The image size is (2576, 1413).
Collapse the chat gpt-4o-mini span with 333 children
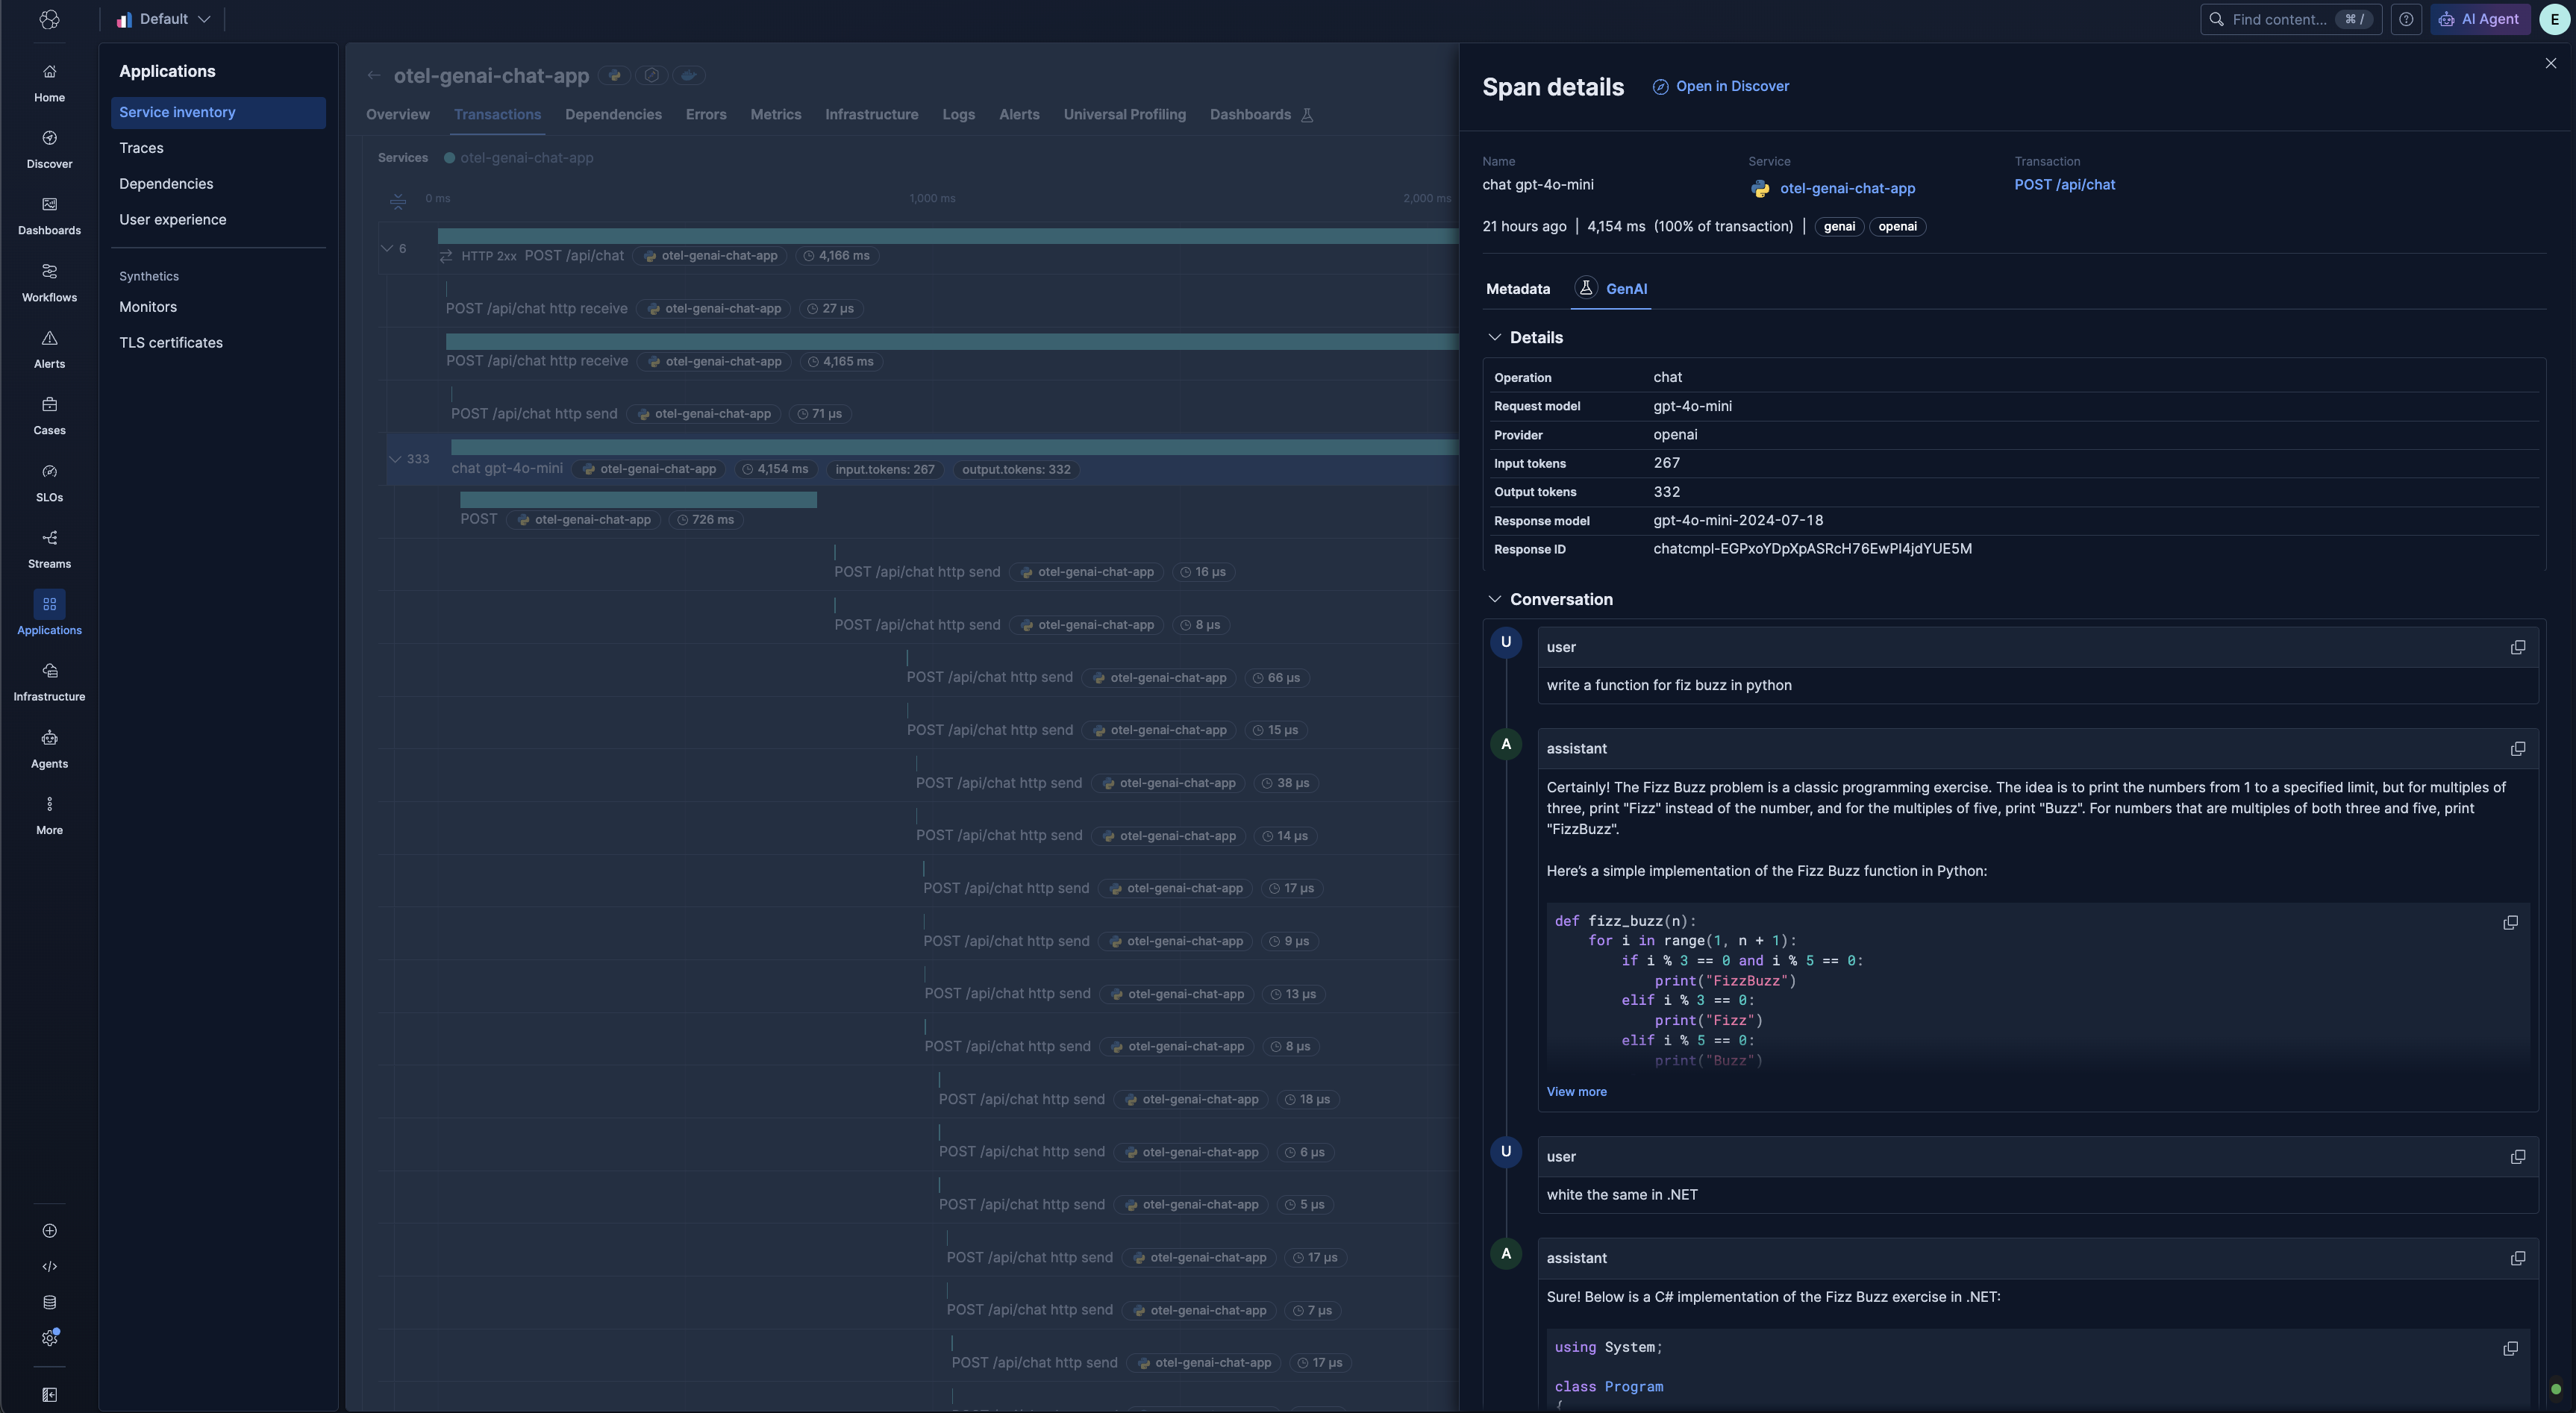[x=395, y=459]
